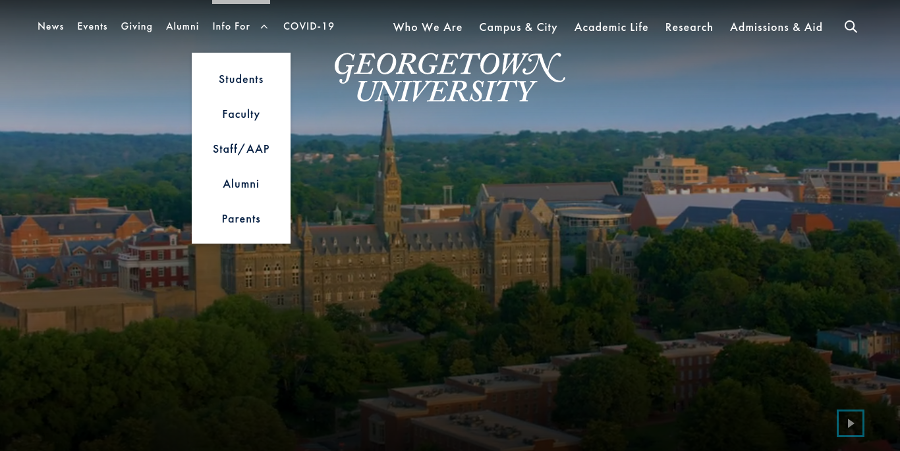Screen dimensions: 900x451
Task: Select the Academic Life menu
Action: 611,27
